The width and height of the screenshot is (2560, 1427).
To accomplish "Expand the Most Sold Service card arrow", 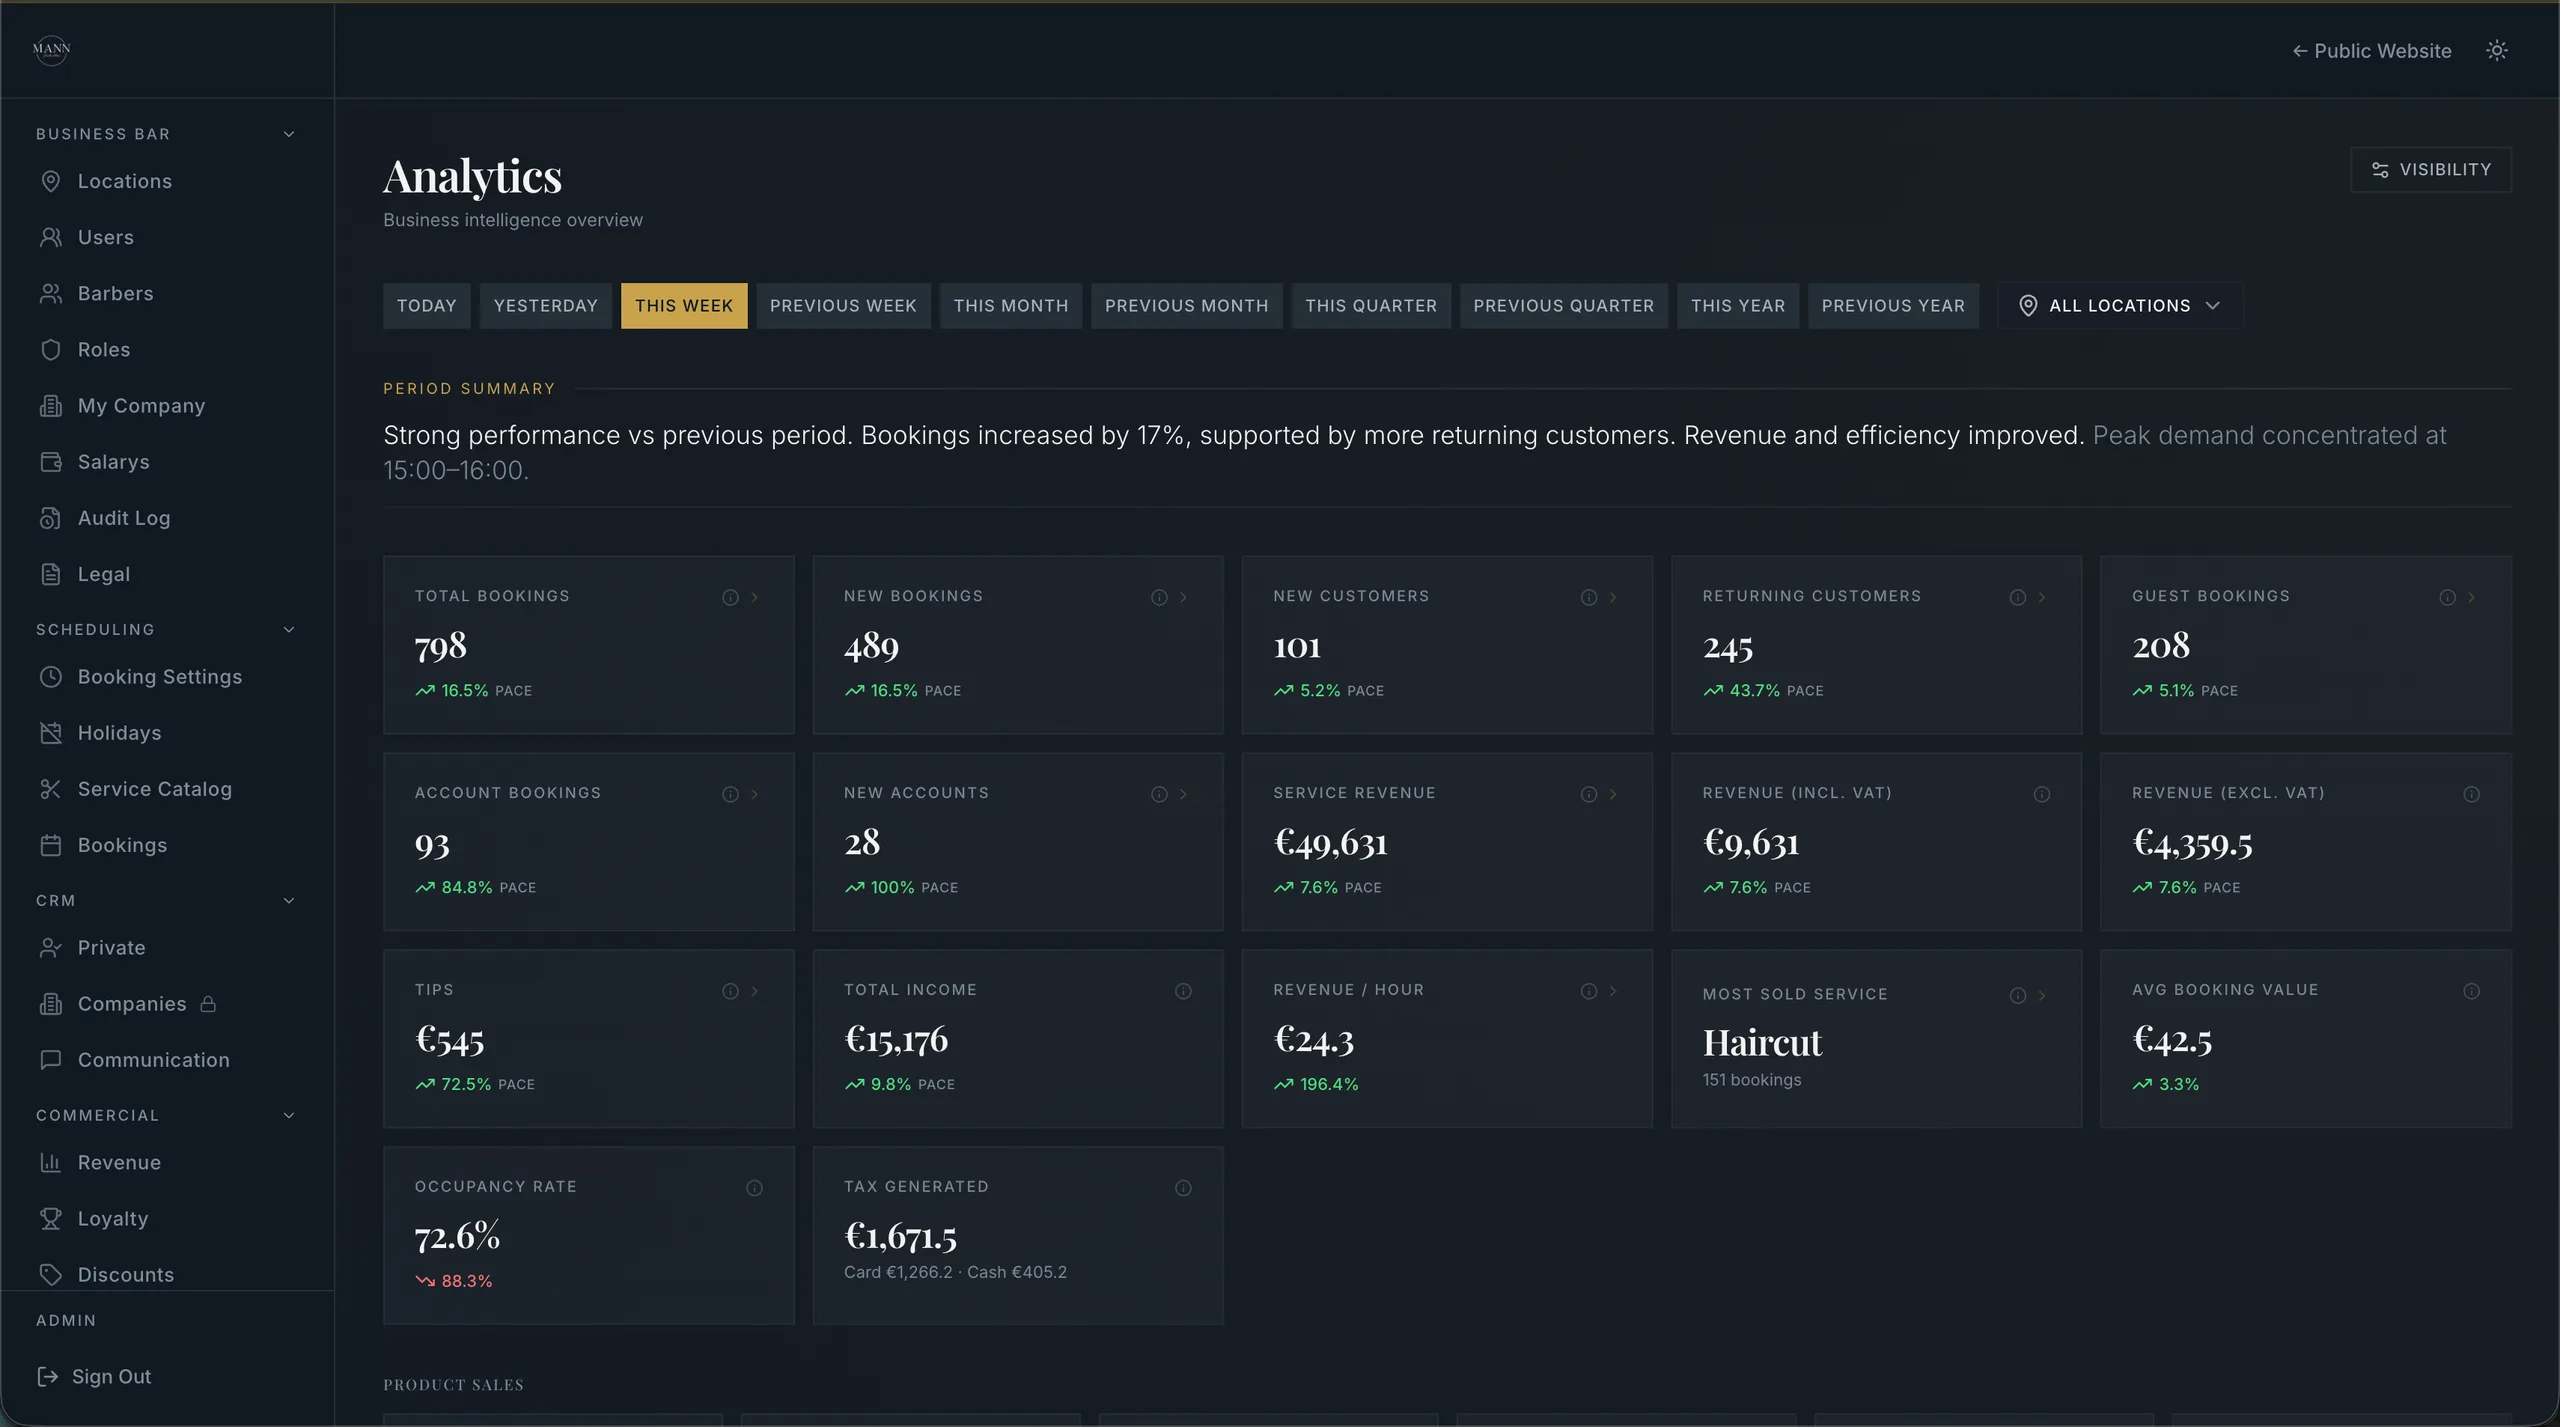I will point(2042,996).
